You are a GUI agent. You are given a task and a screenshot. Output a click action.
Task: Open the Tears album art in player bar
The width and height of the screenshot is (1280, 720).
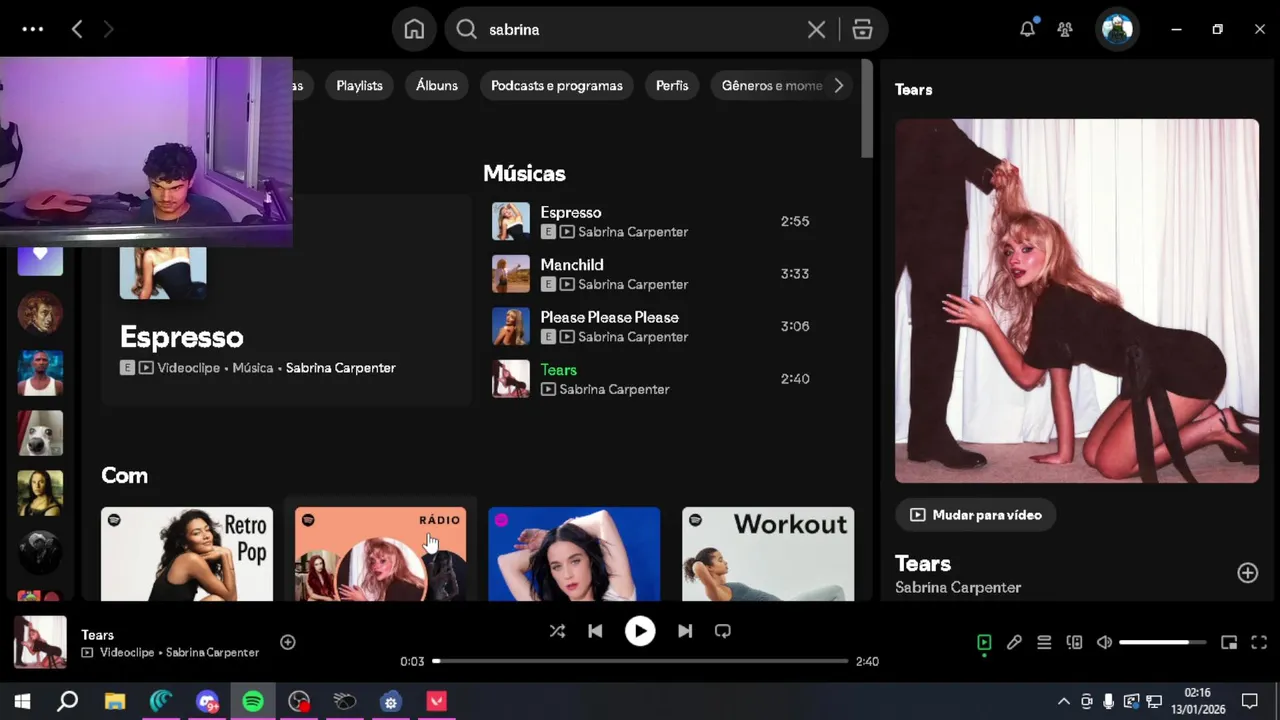(x=40, y=642)
